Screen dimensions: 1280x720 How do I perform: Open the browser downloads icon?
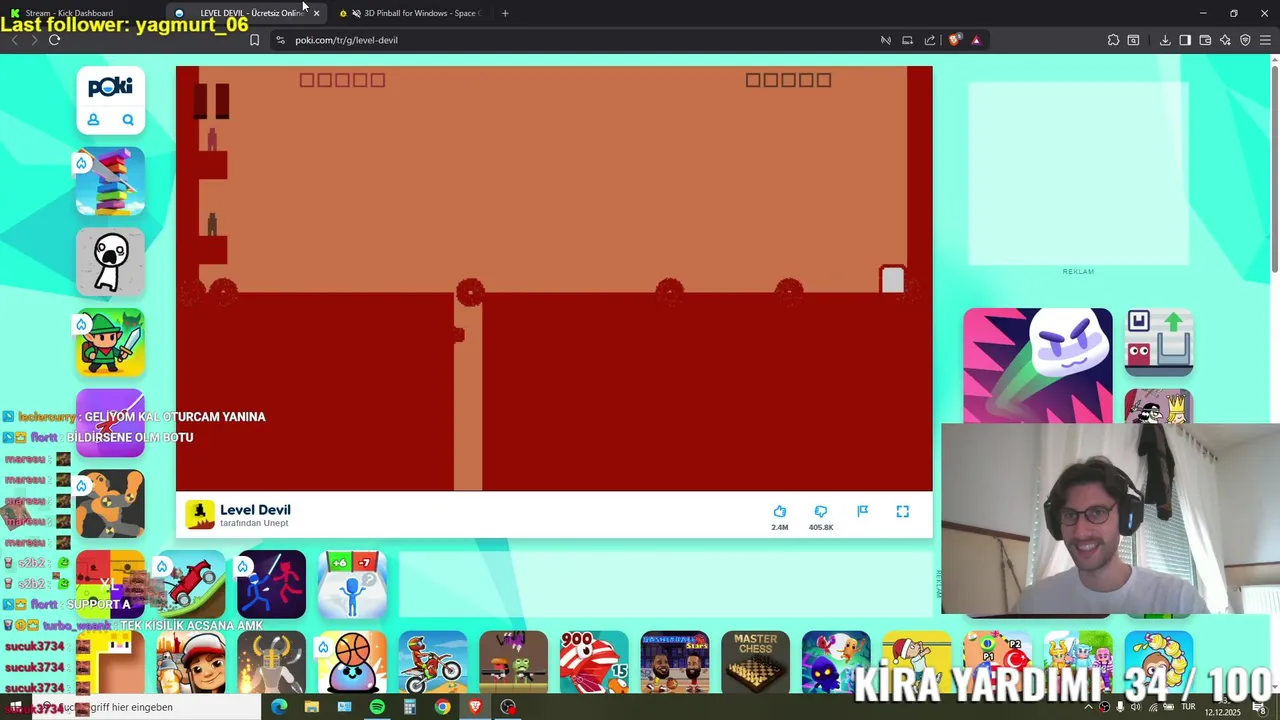pos(1165,40)
